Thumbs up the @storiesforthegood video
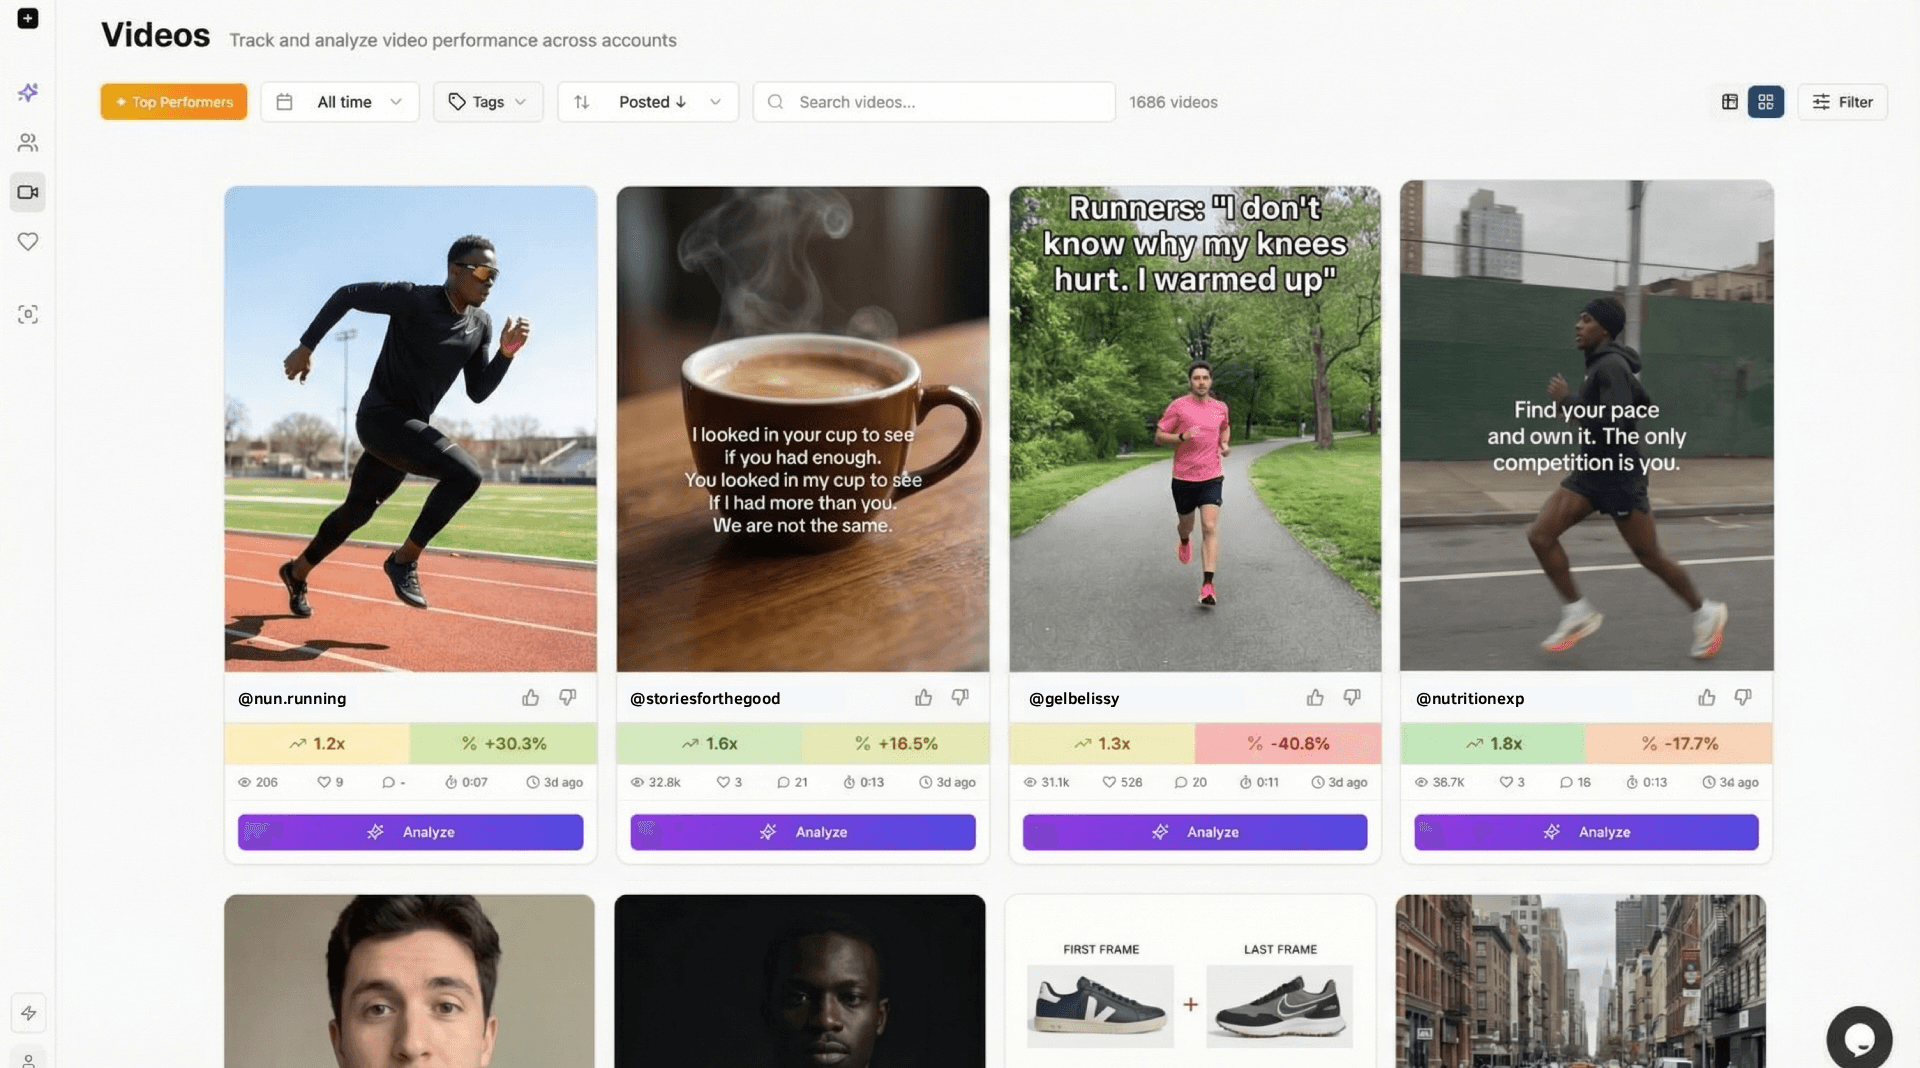This screenshot has height=1068, width=1920. point(923,697)
